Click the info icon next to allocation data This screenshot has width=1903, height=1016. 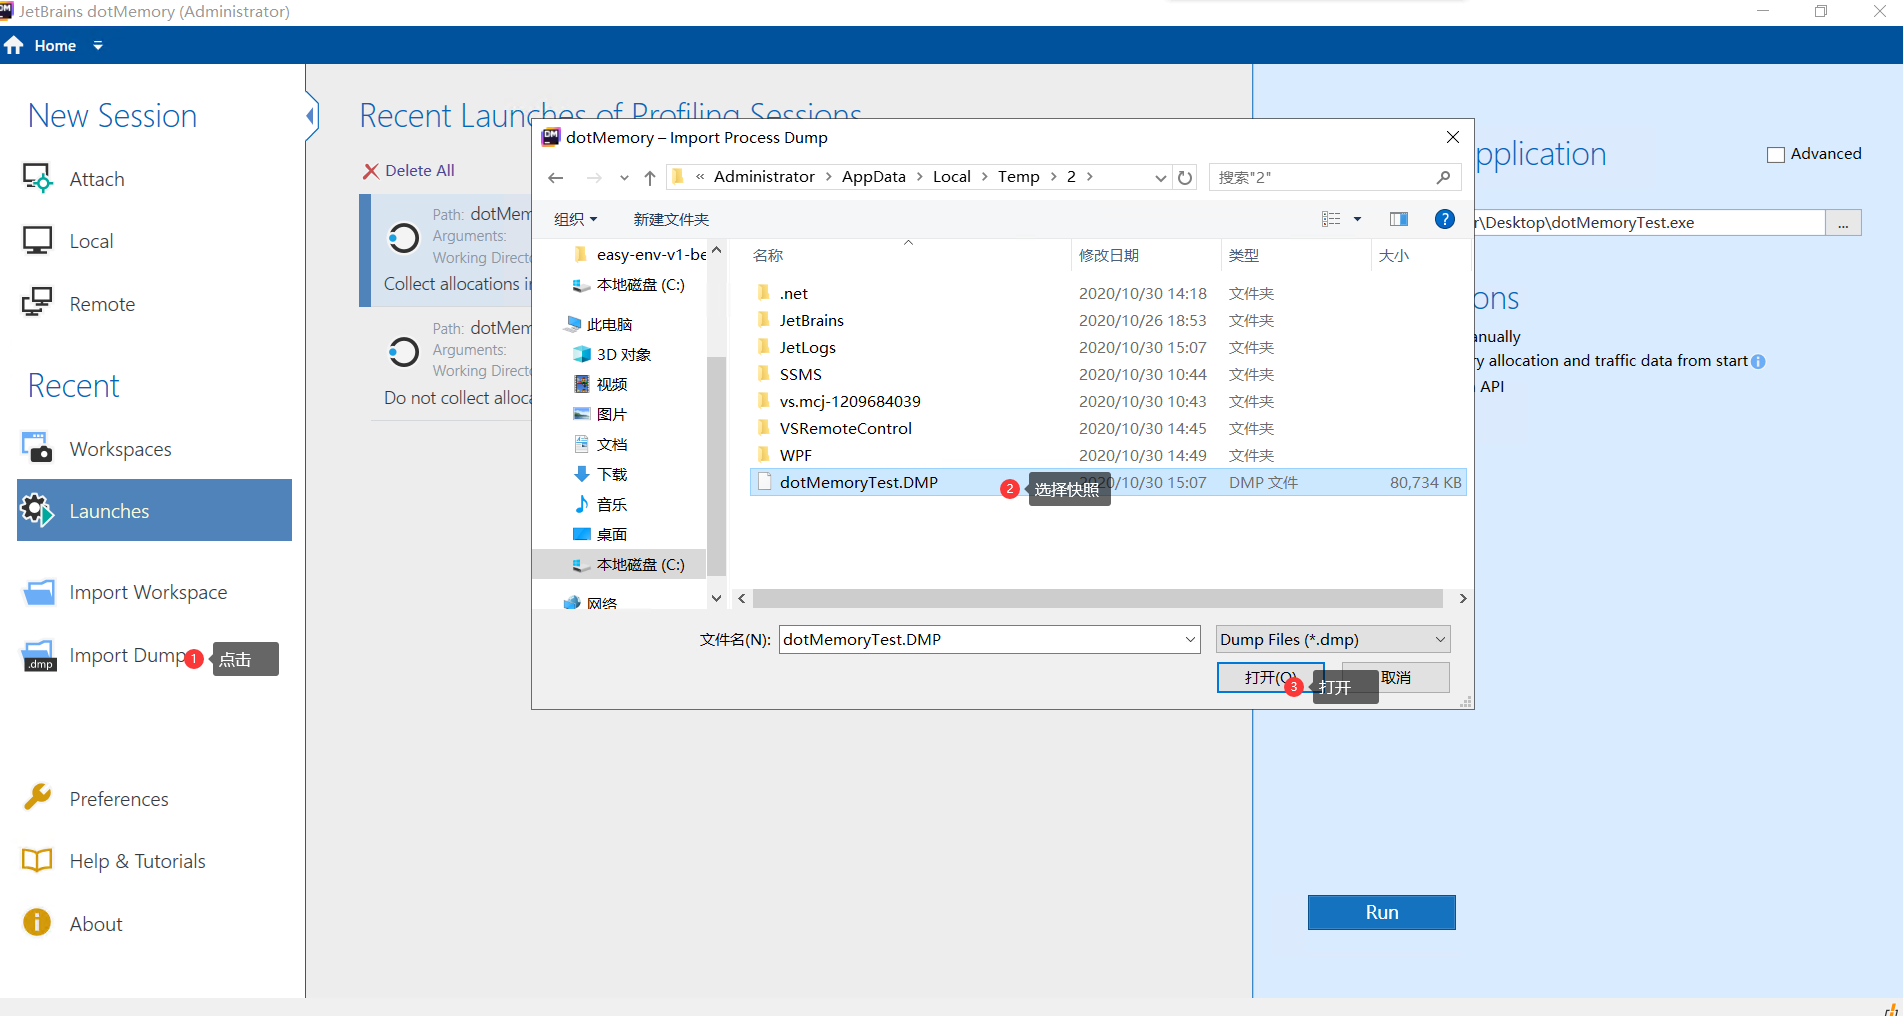[x=1758, y=362]
